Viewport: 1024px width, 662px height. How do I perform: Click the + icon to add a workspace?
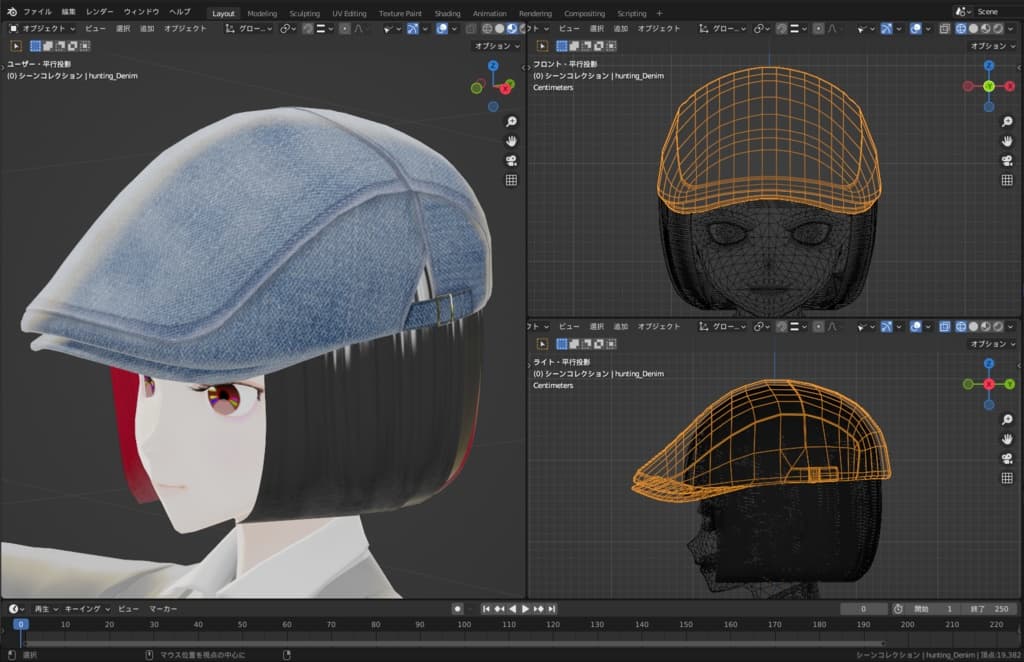point(659,13)
